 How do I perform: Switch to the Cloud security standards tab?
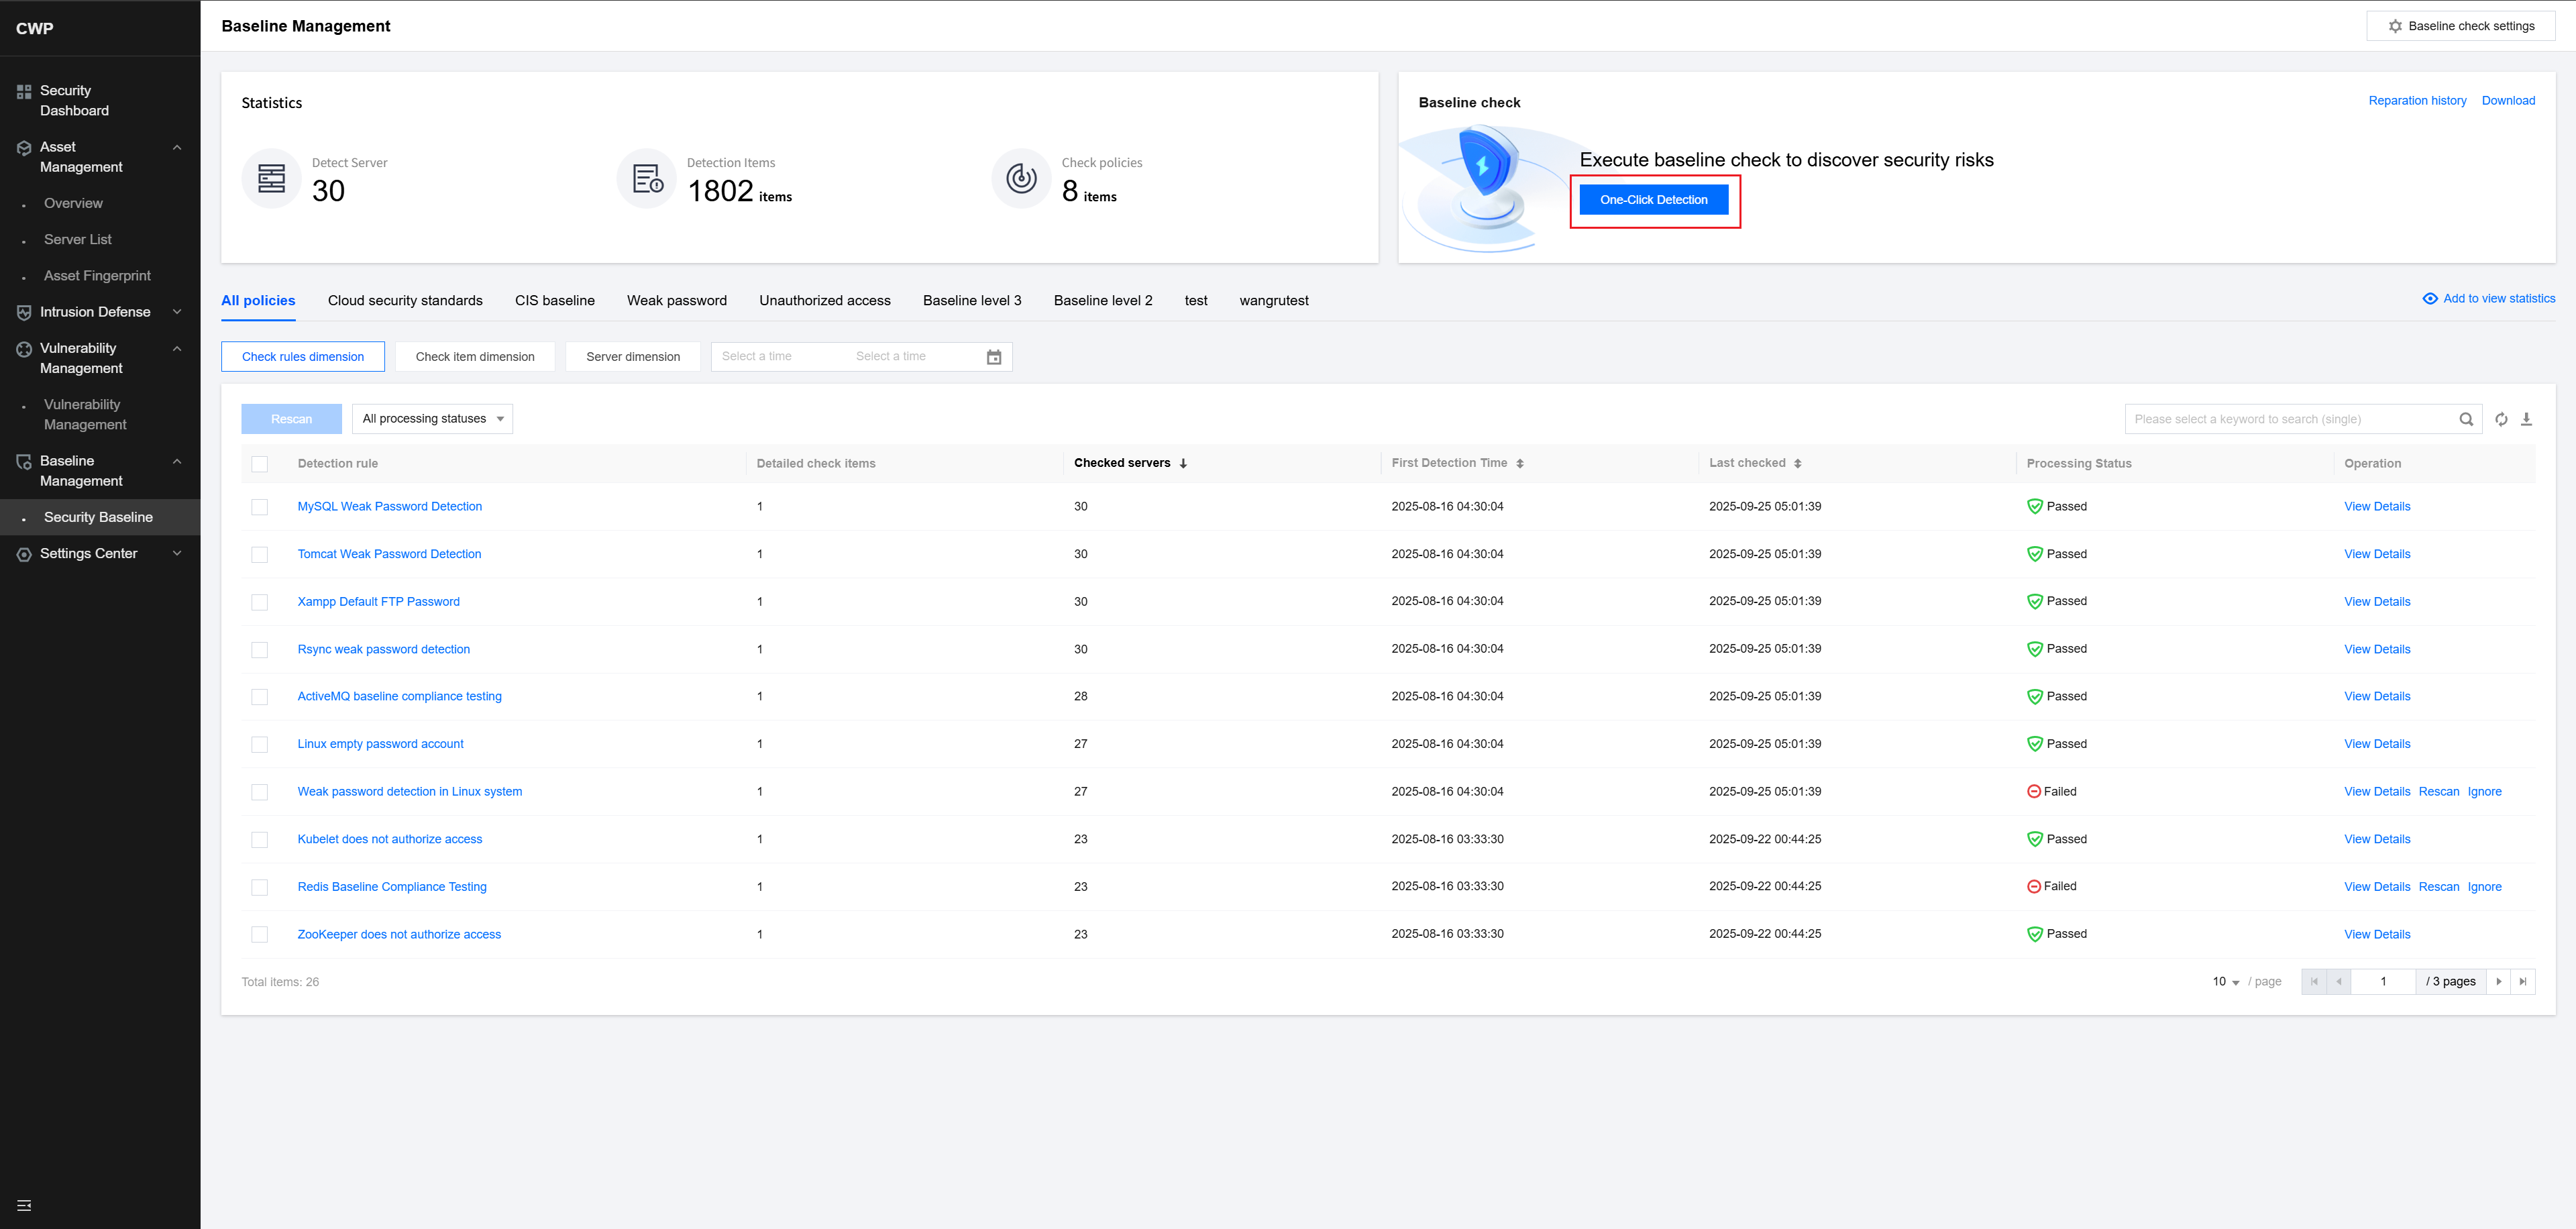tap(405, 301)
